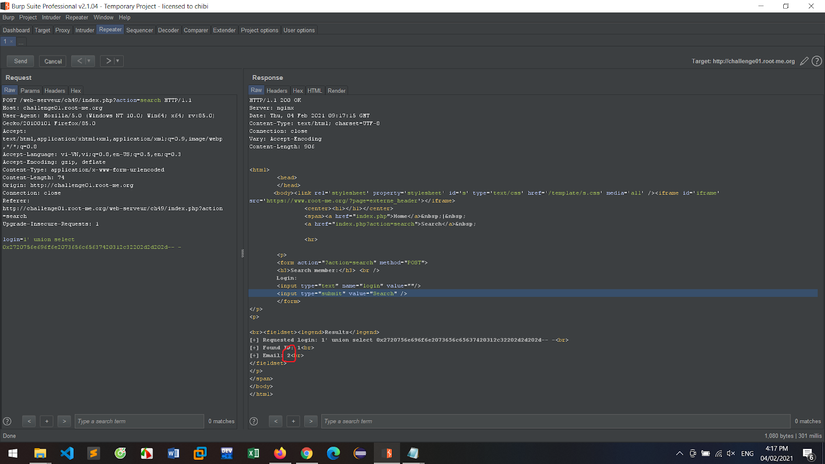Open Excel from the taskbar
This screenshot has width=825, height=464.
253,453
